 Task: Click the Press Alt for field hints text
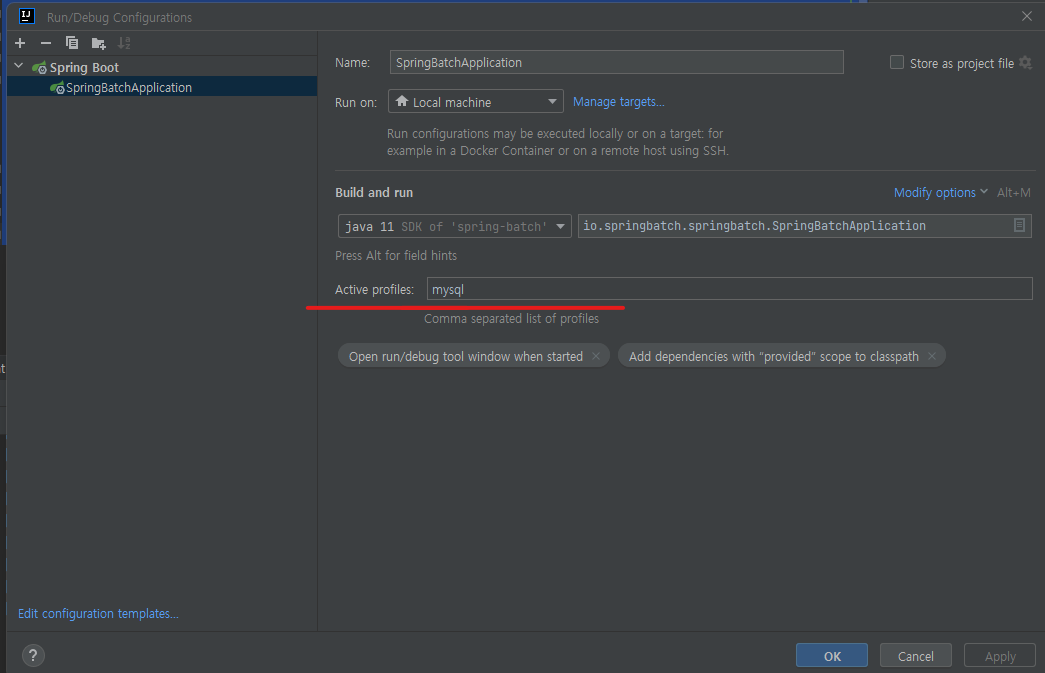point(396,255)
